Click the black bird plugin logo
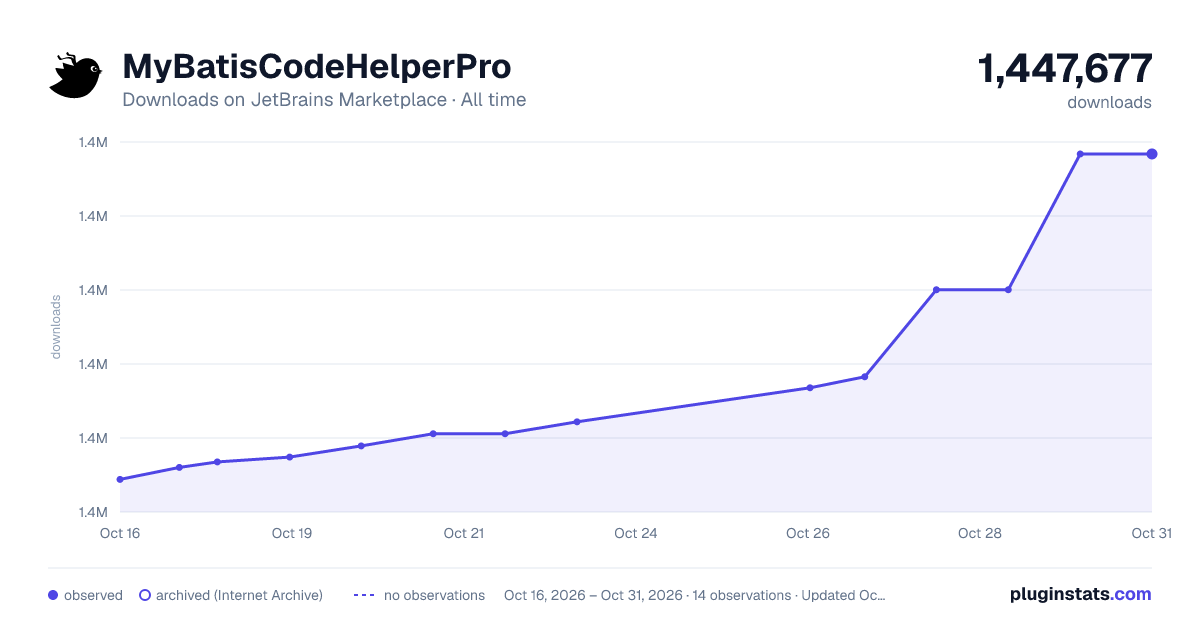This screenshot has height=630, width=1200. (76, 76)
